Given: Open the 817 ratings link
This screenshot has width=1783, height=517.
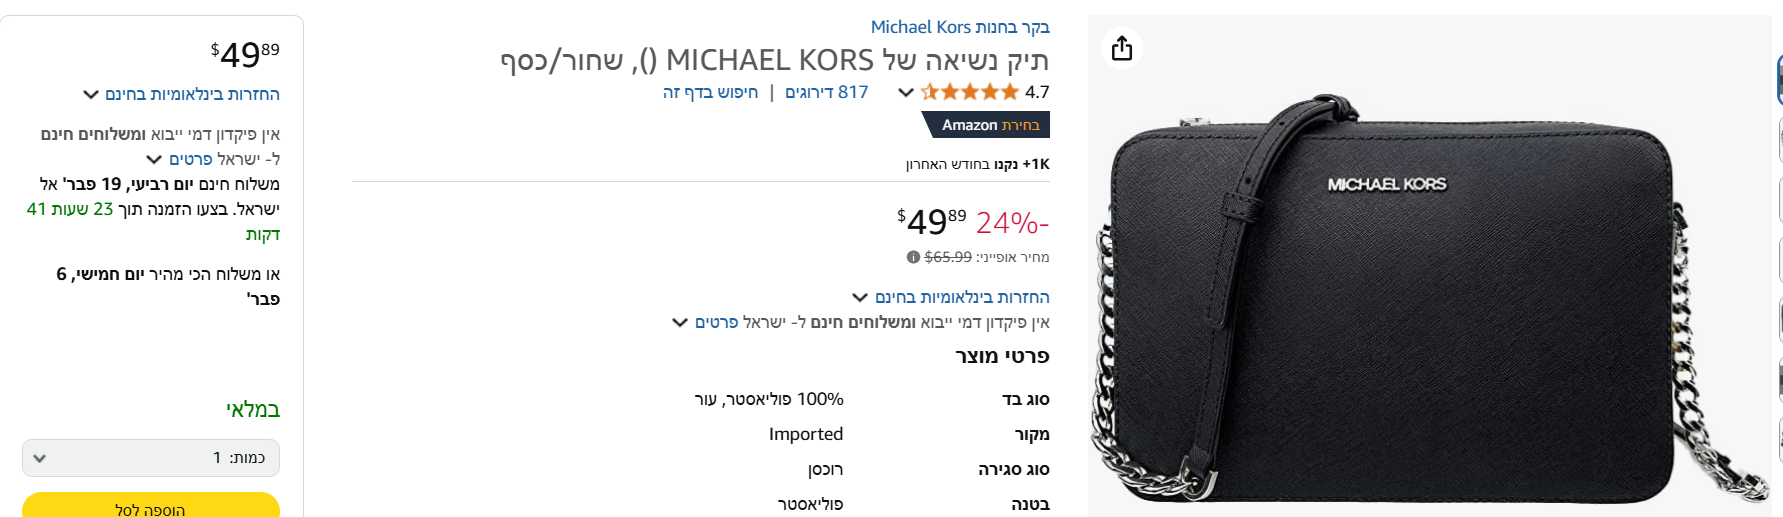Looking at the screenshot, I should tap(826, 92).
